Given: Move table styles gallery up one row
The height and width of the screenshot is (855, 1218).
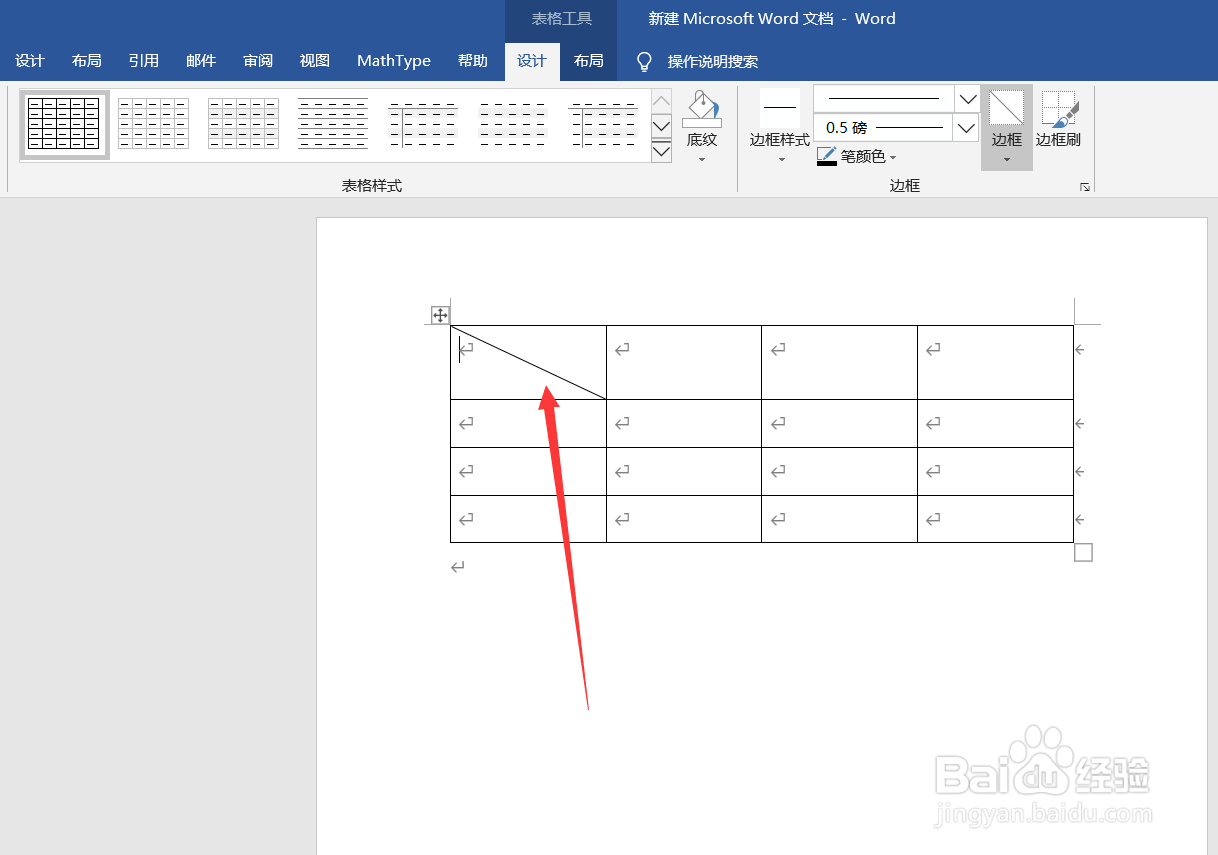Looking at the screenshot, I should pos(661,101).
